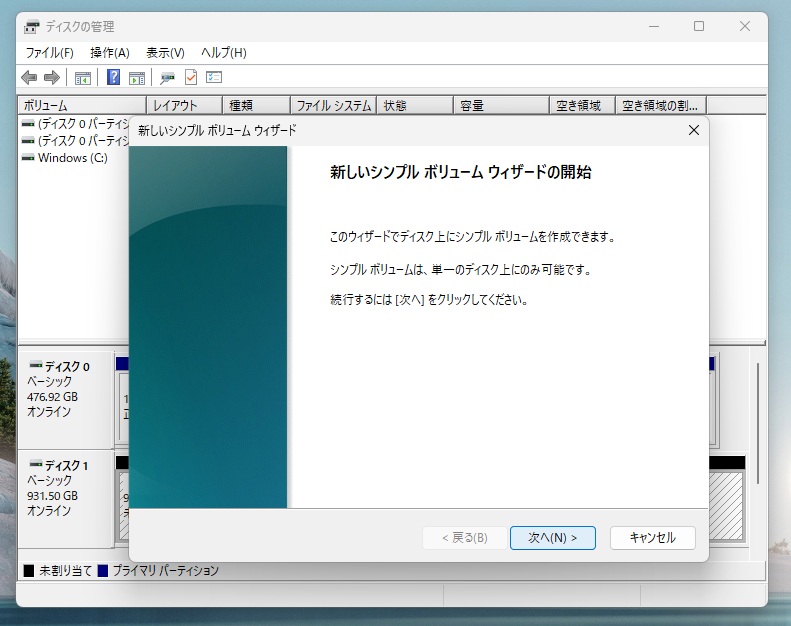Sort by 空き領域 column header
The width and height of the screenshot is (791, 626).
(582, 105)
